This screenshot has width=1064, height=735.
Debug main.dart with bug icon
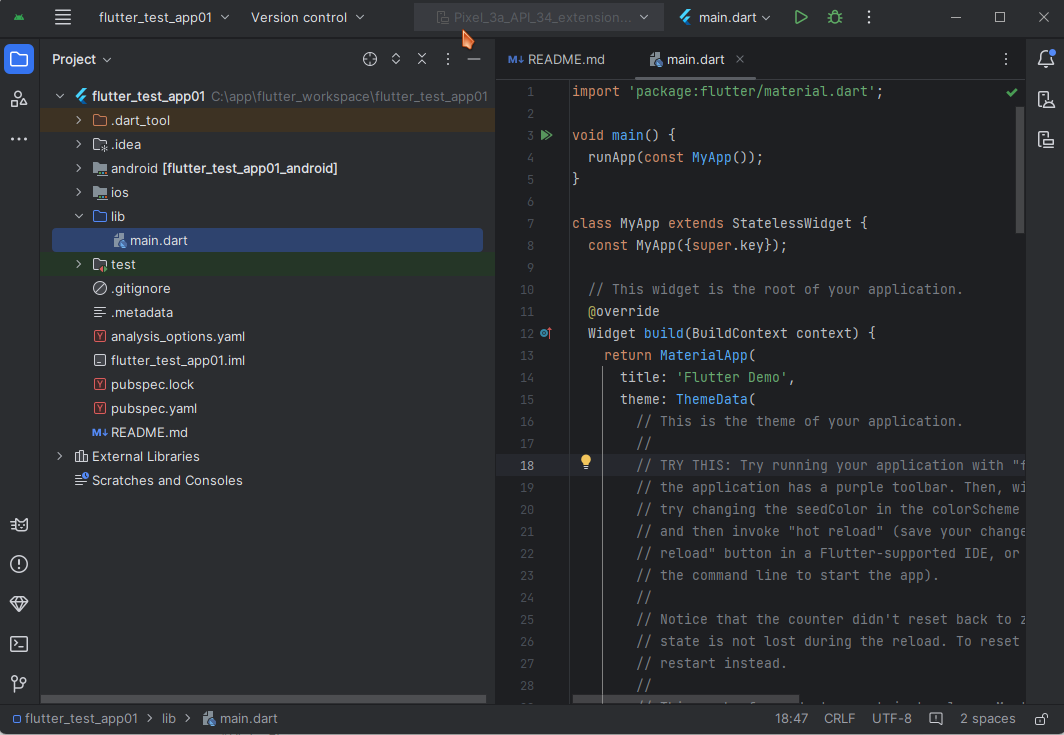click(x=835, y=17)
